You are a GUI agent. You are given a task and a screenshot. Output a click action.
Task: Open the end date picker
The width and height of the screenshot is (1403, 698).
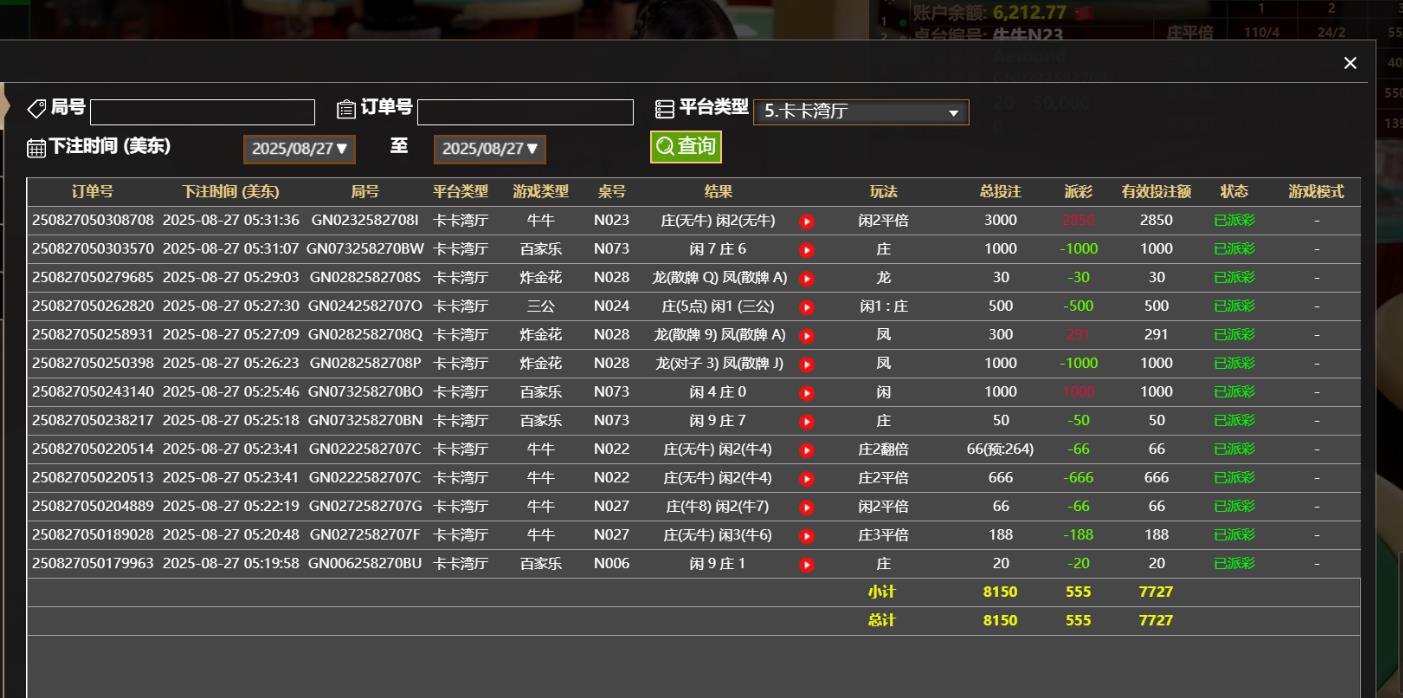(489, 149)
